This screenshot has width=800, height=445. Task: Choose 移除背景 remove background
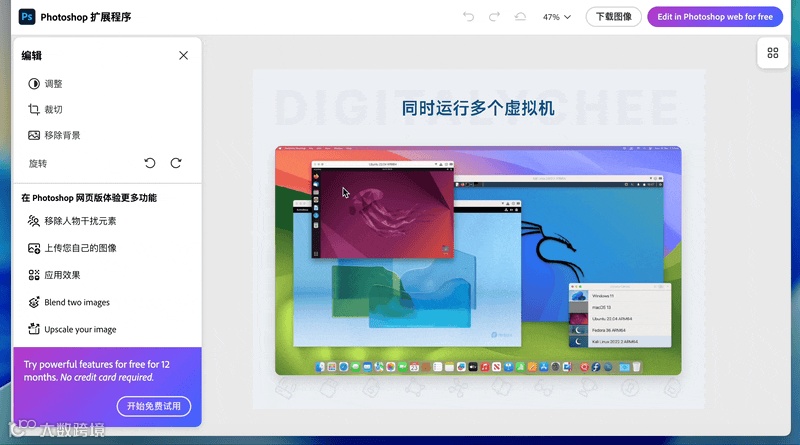click(54, 135)
